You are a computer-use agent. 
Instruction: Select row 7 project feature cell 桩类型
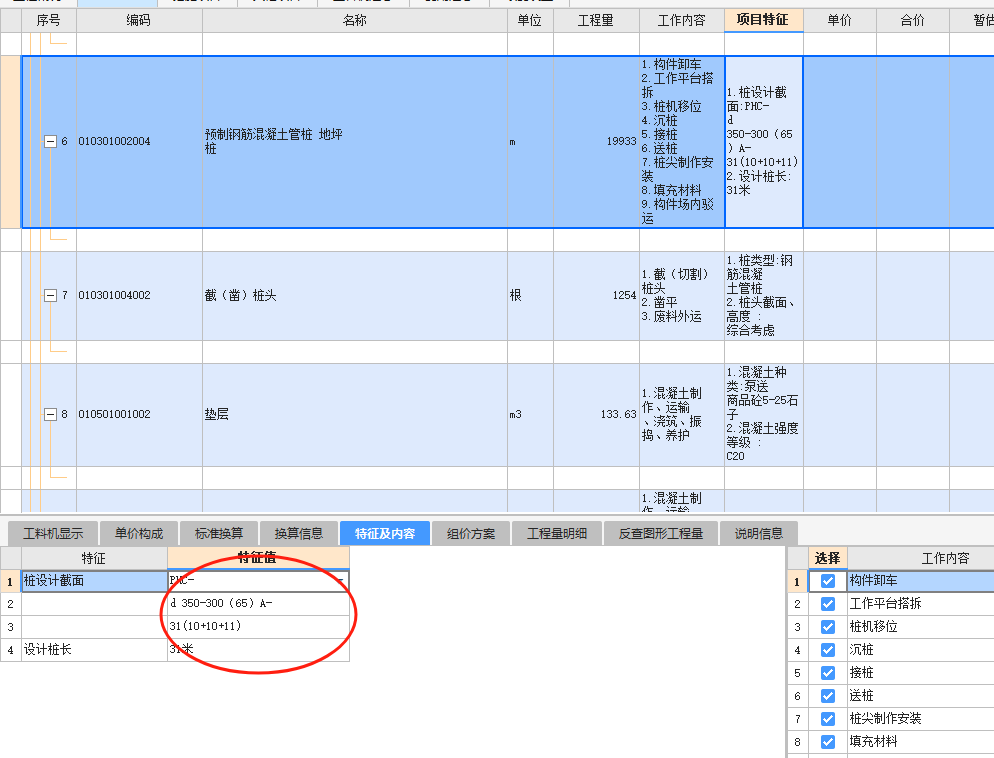(x=763, y=295)
